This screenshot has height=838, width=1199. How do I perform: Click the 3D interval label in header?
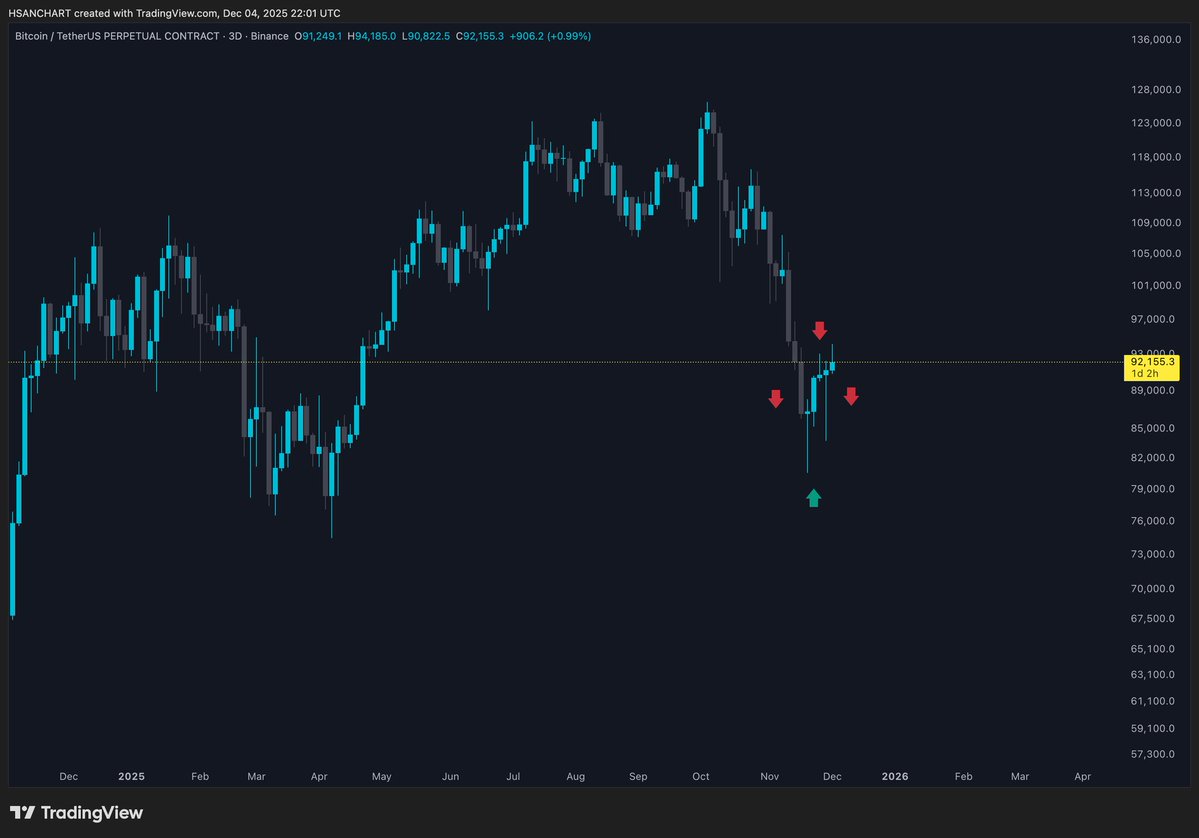(x=236, y=36)
